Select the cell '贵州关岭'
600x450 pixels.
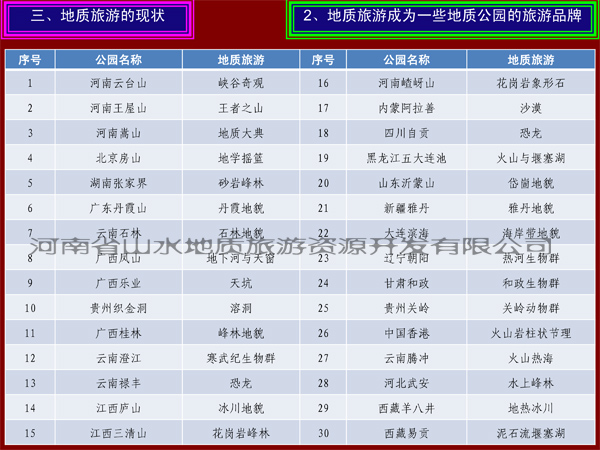(x=406, y=308)
